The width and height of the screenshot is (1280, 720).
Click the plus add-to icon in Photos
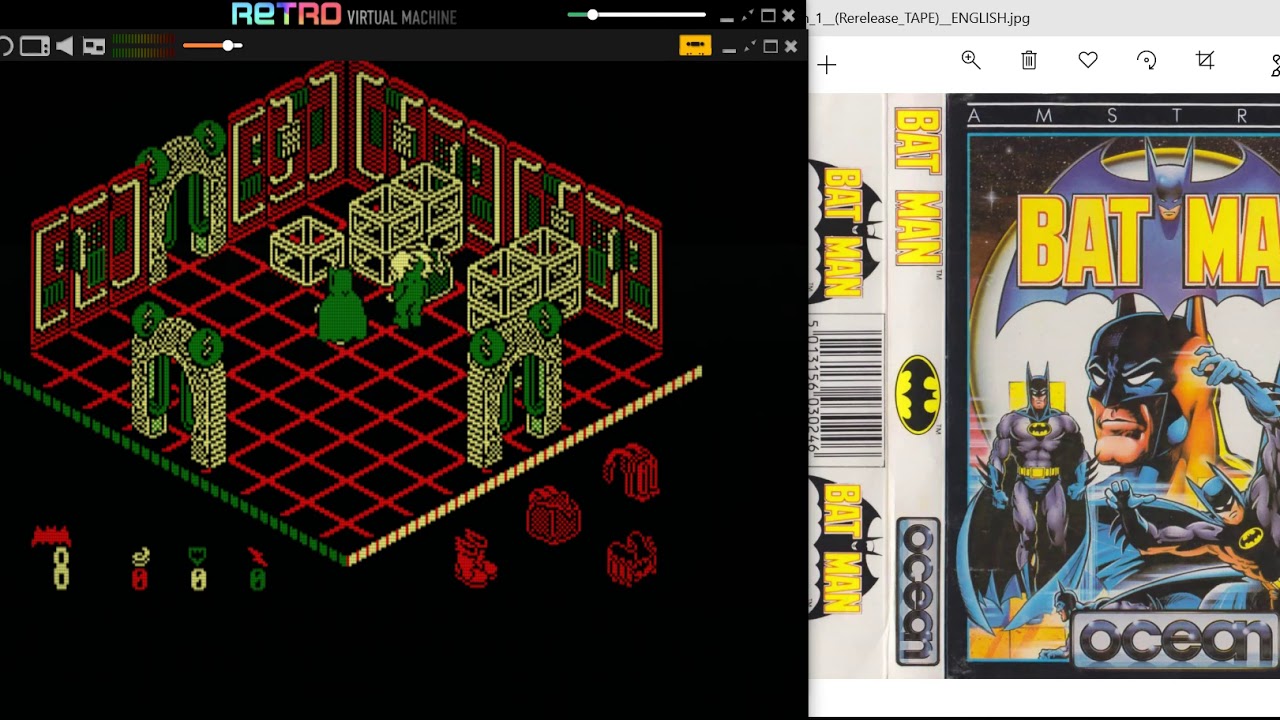coord(826,65)
